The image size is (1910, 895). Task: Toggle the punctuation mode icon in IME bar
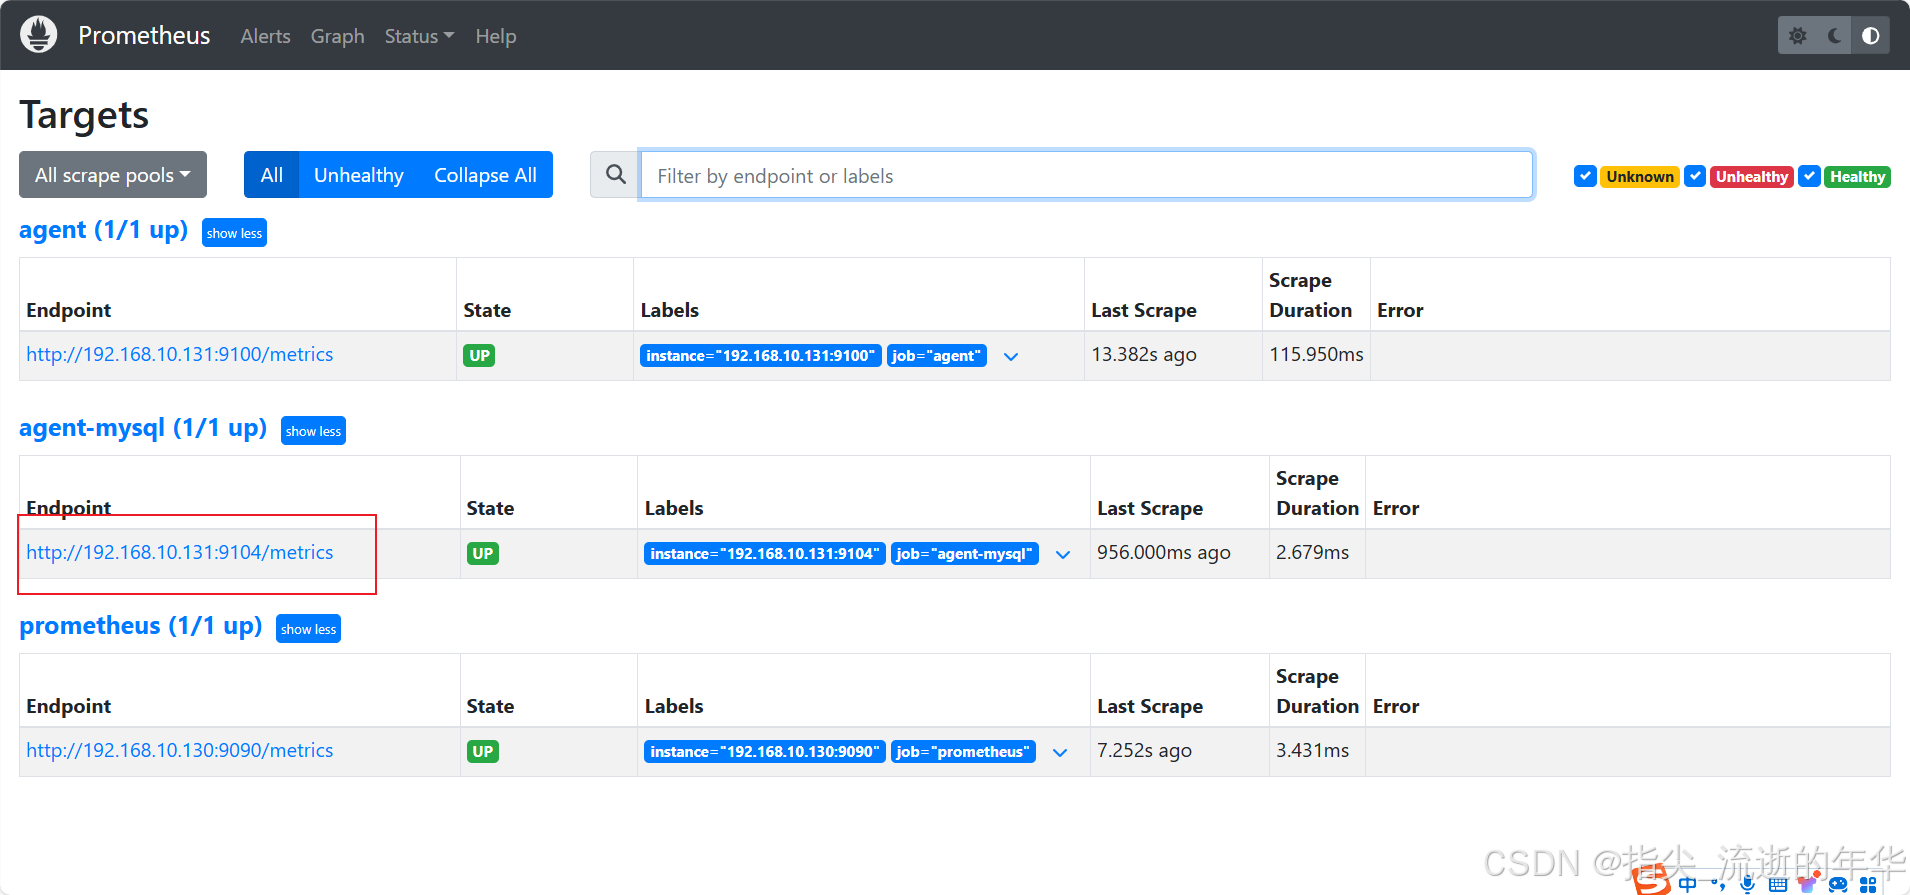pos(1718,884)
